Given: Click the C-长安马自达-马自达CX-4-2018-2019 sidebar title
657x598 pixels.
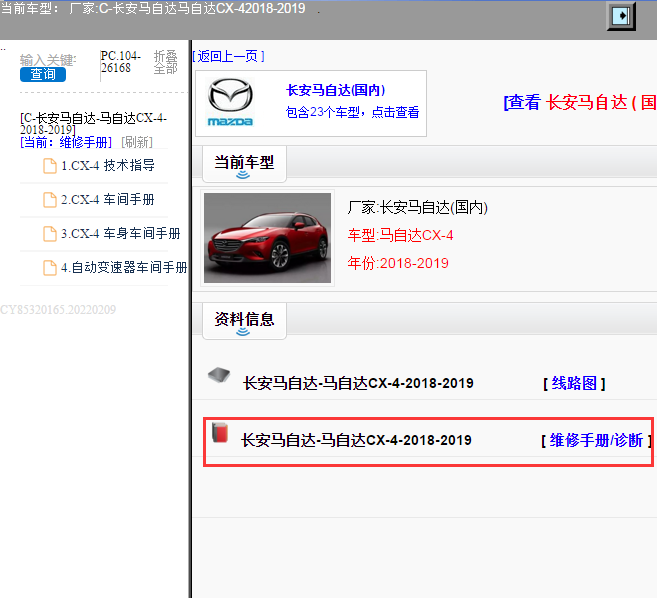Looking at the screenshot, I should (94, 124).
